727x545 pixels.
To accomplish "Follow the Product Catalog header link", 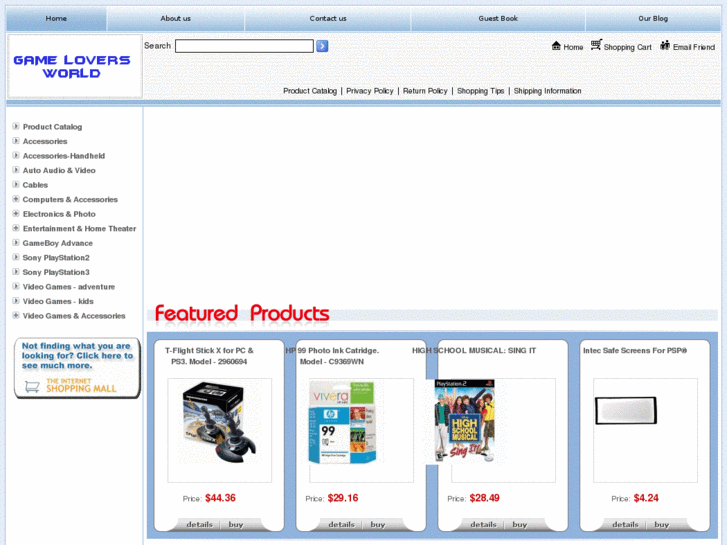I will point(310,91).
